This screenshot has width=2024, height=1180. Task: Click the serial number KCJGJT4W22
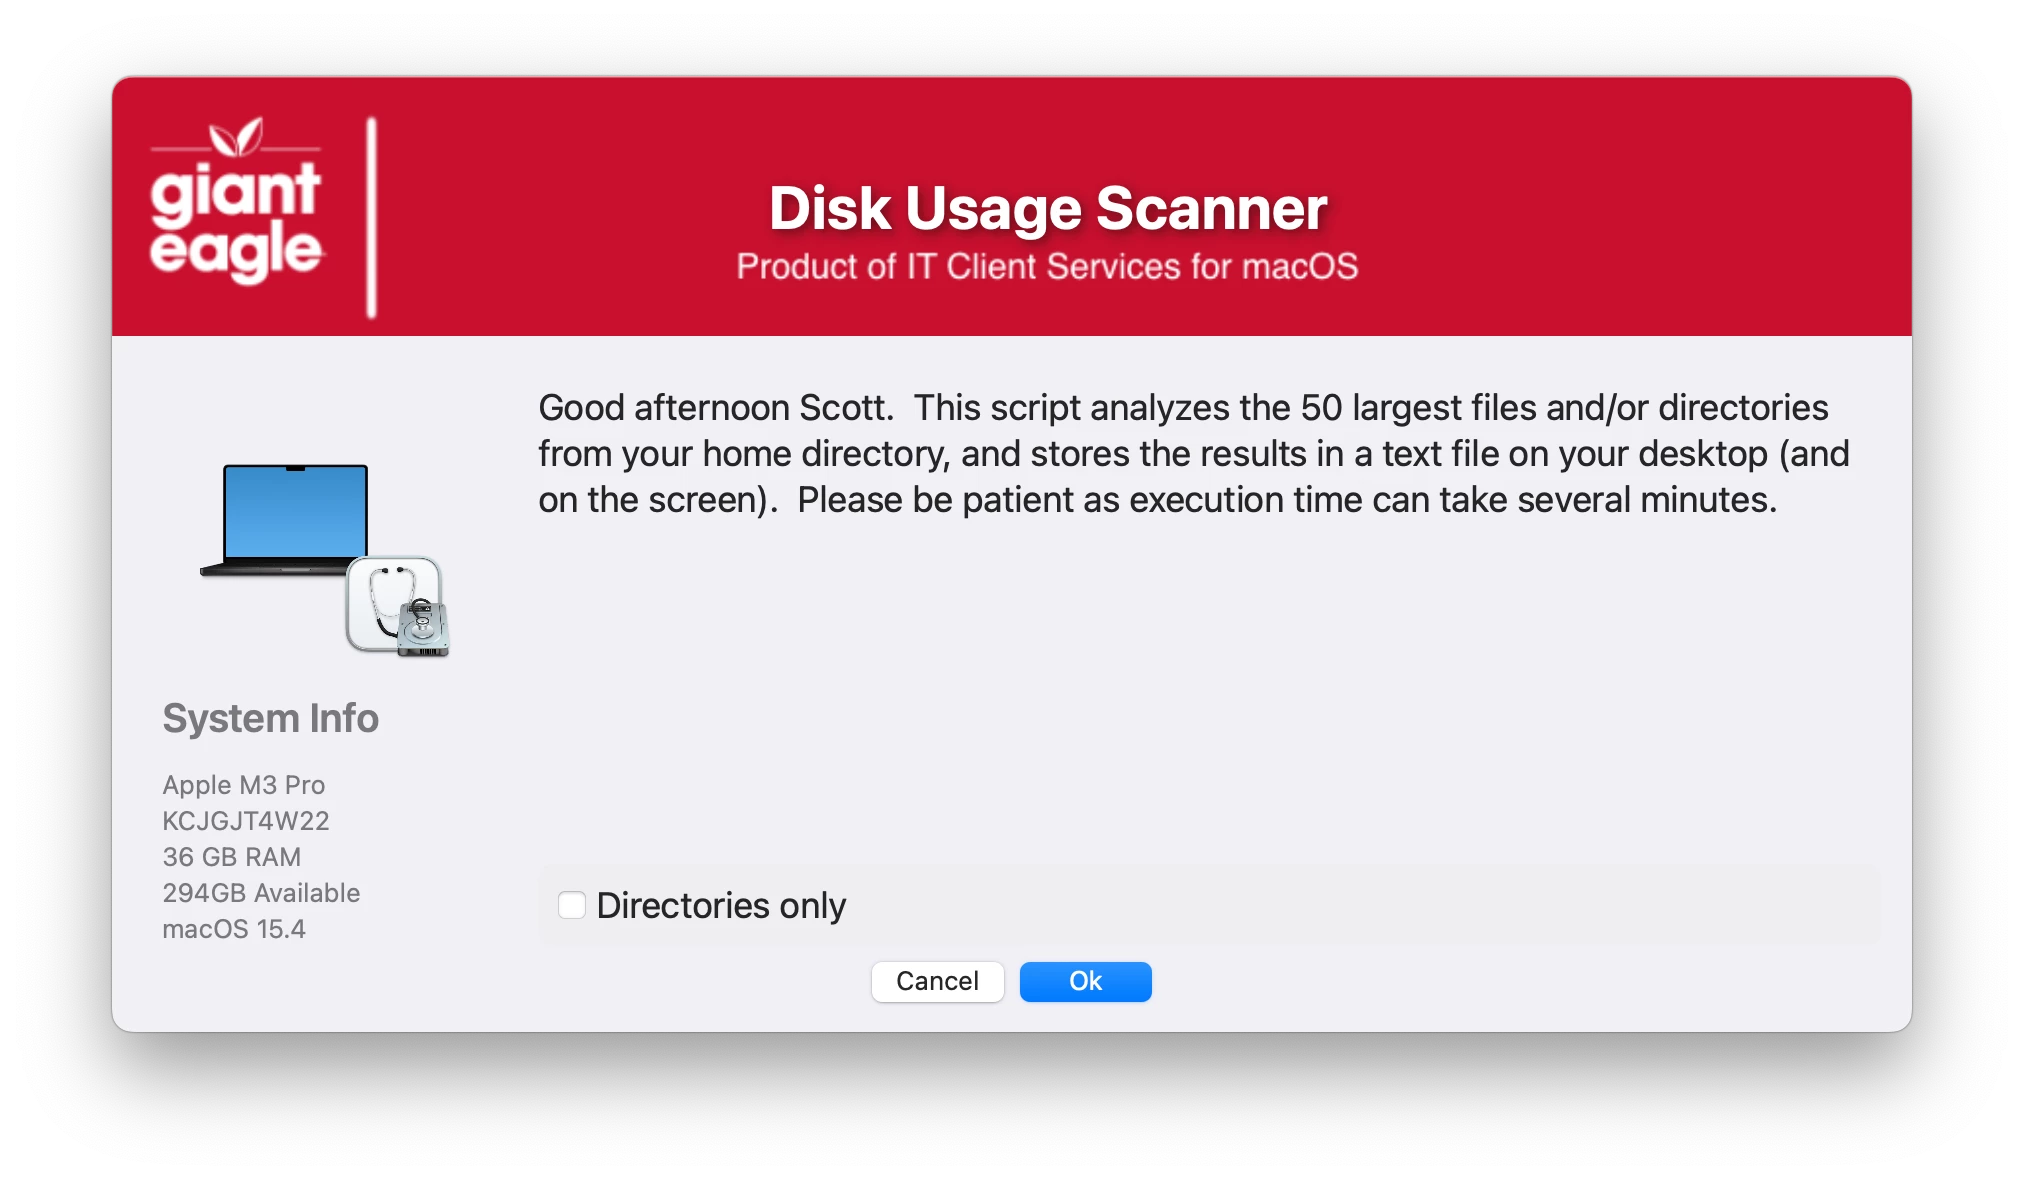246,821
